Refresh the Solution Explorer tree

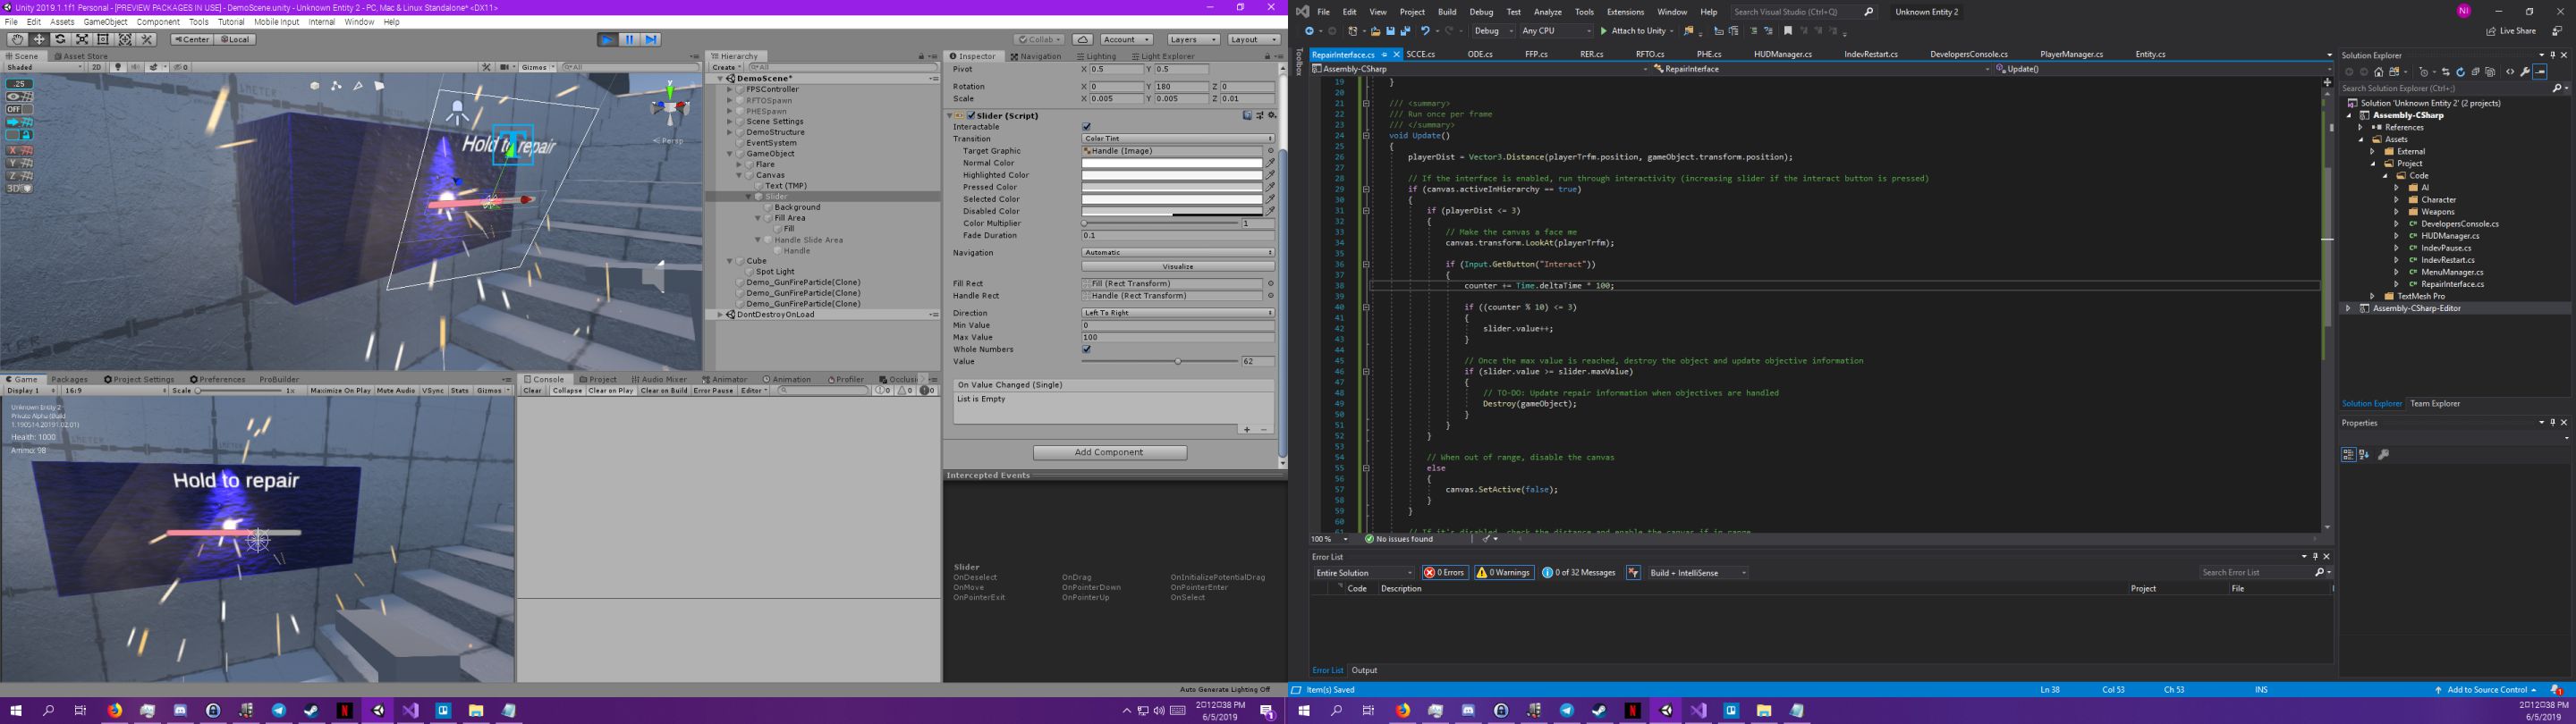2460,72
